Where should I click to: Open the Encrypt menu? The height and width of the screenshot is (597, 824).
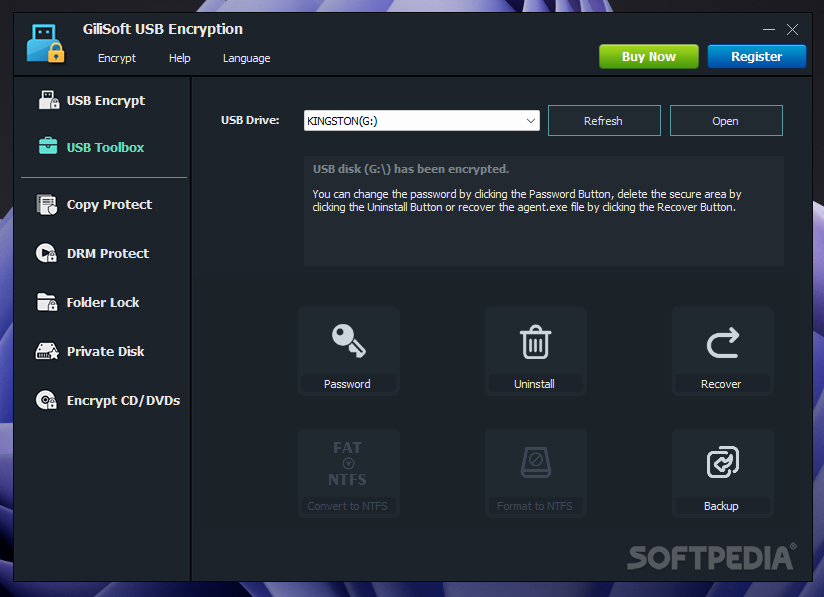point(117,58)
